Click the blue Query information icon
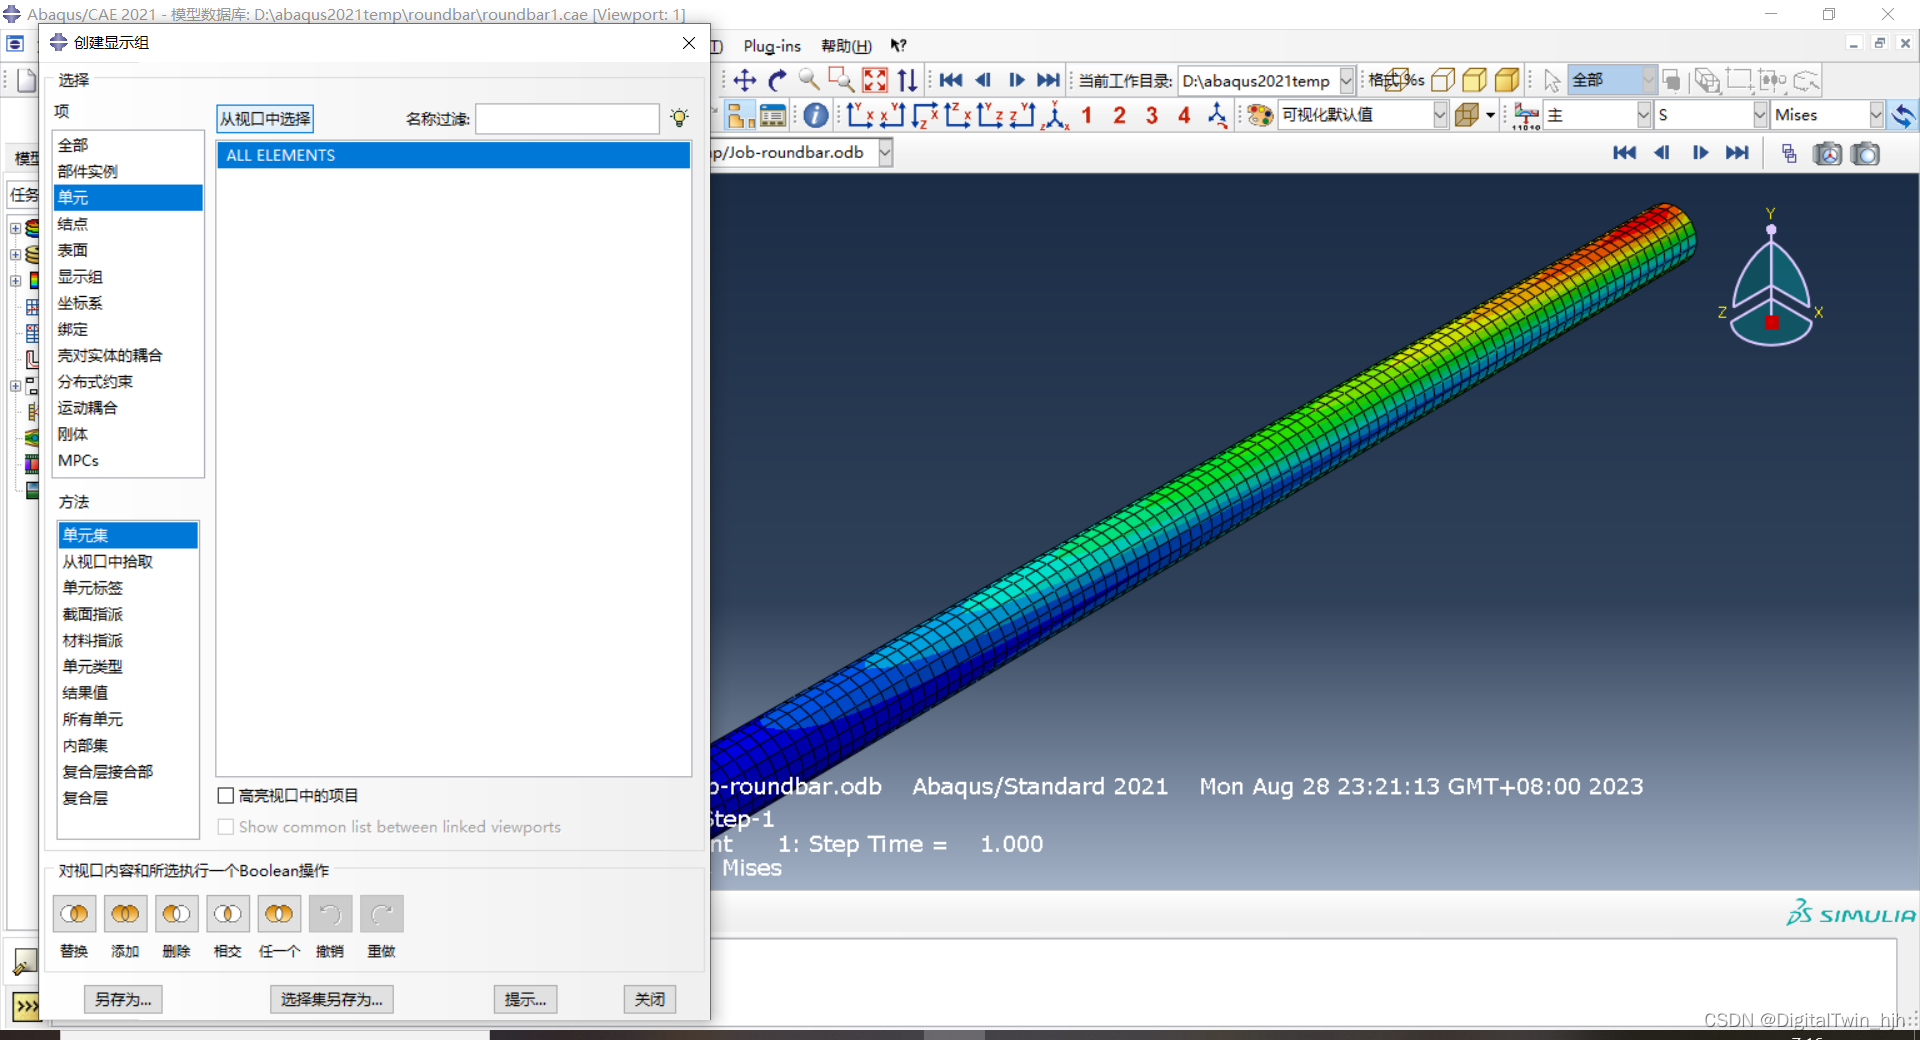1920x1040 pixels. pyautogui.click(x=815, y=116)
